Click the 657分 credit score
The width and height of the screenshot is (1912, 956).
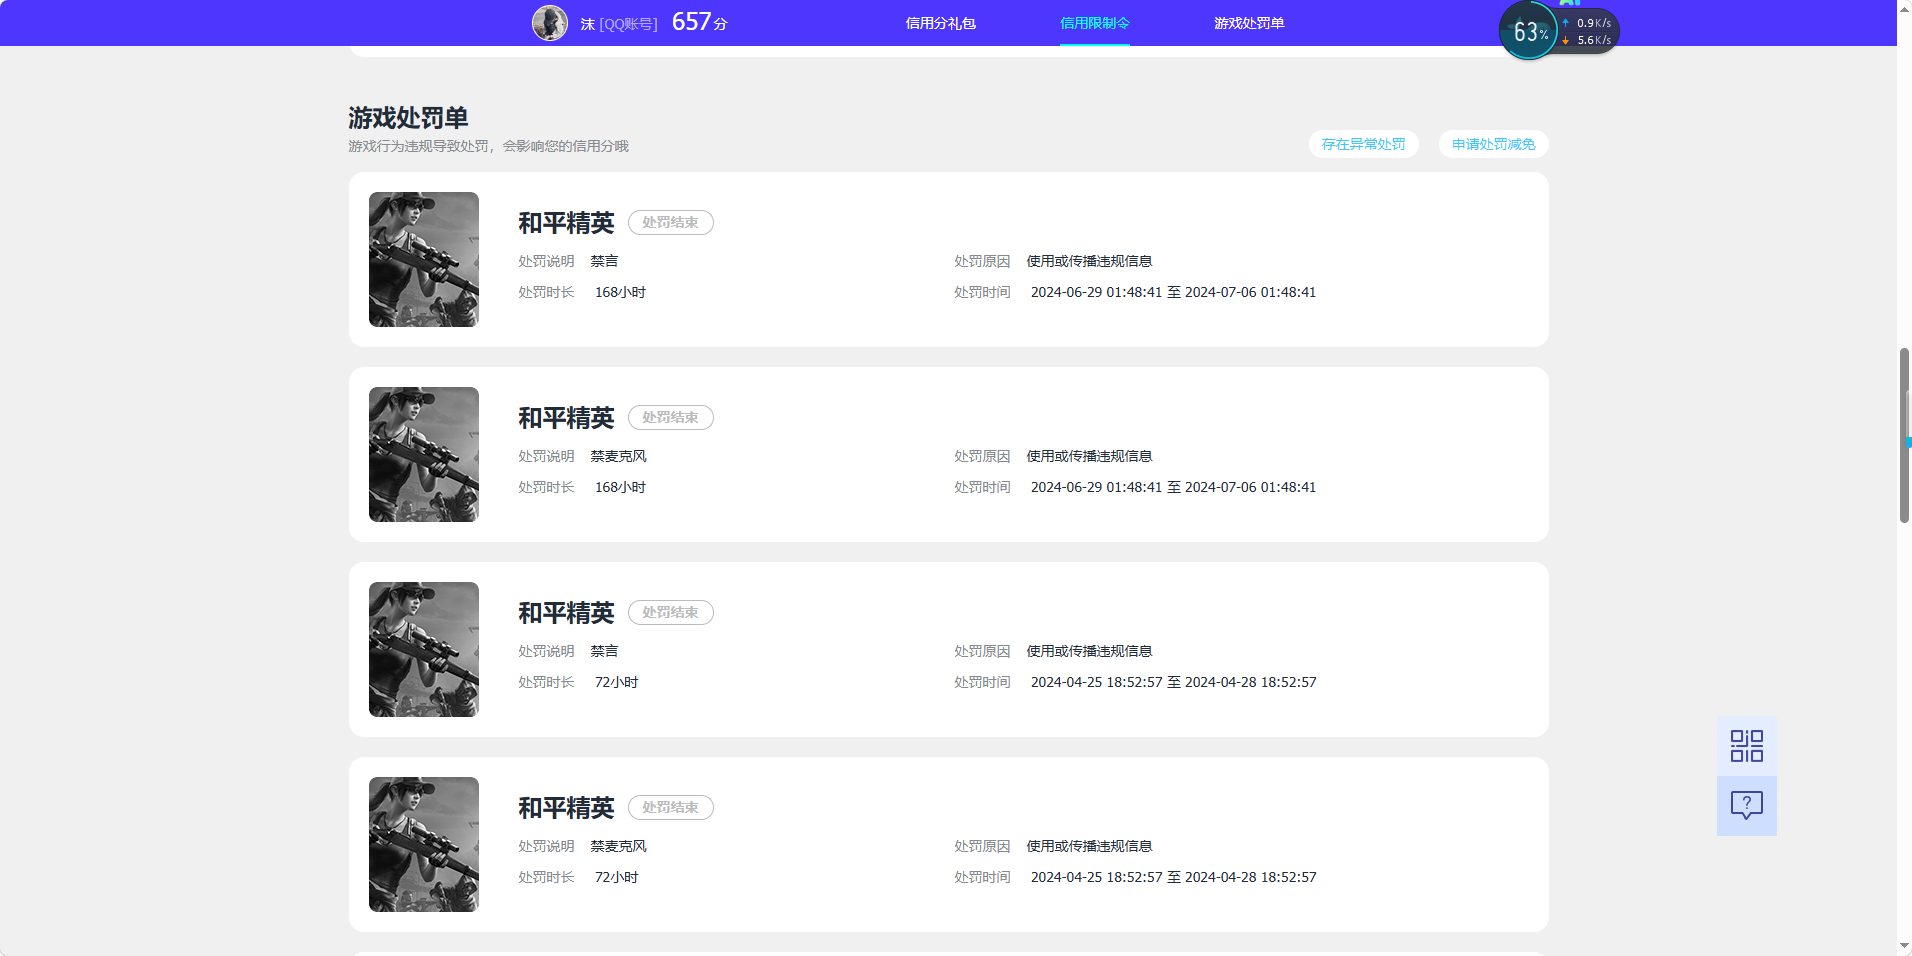coord(699,22)
